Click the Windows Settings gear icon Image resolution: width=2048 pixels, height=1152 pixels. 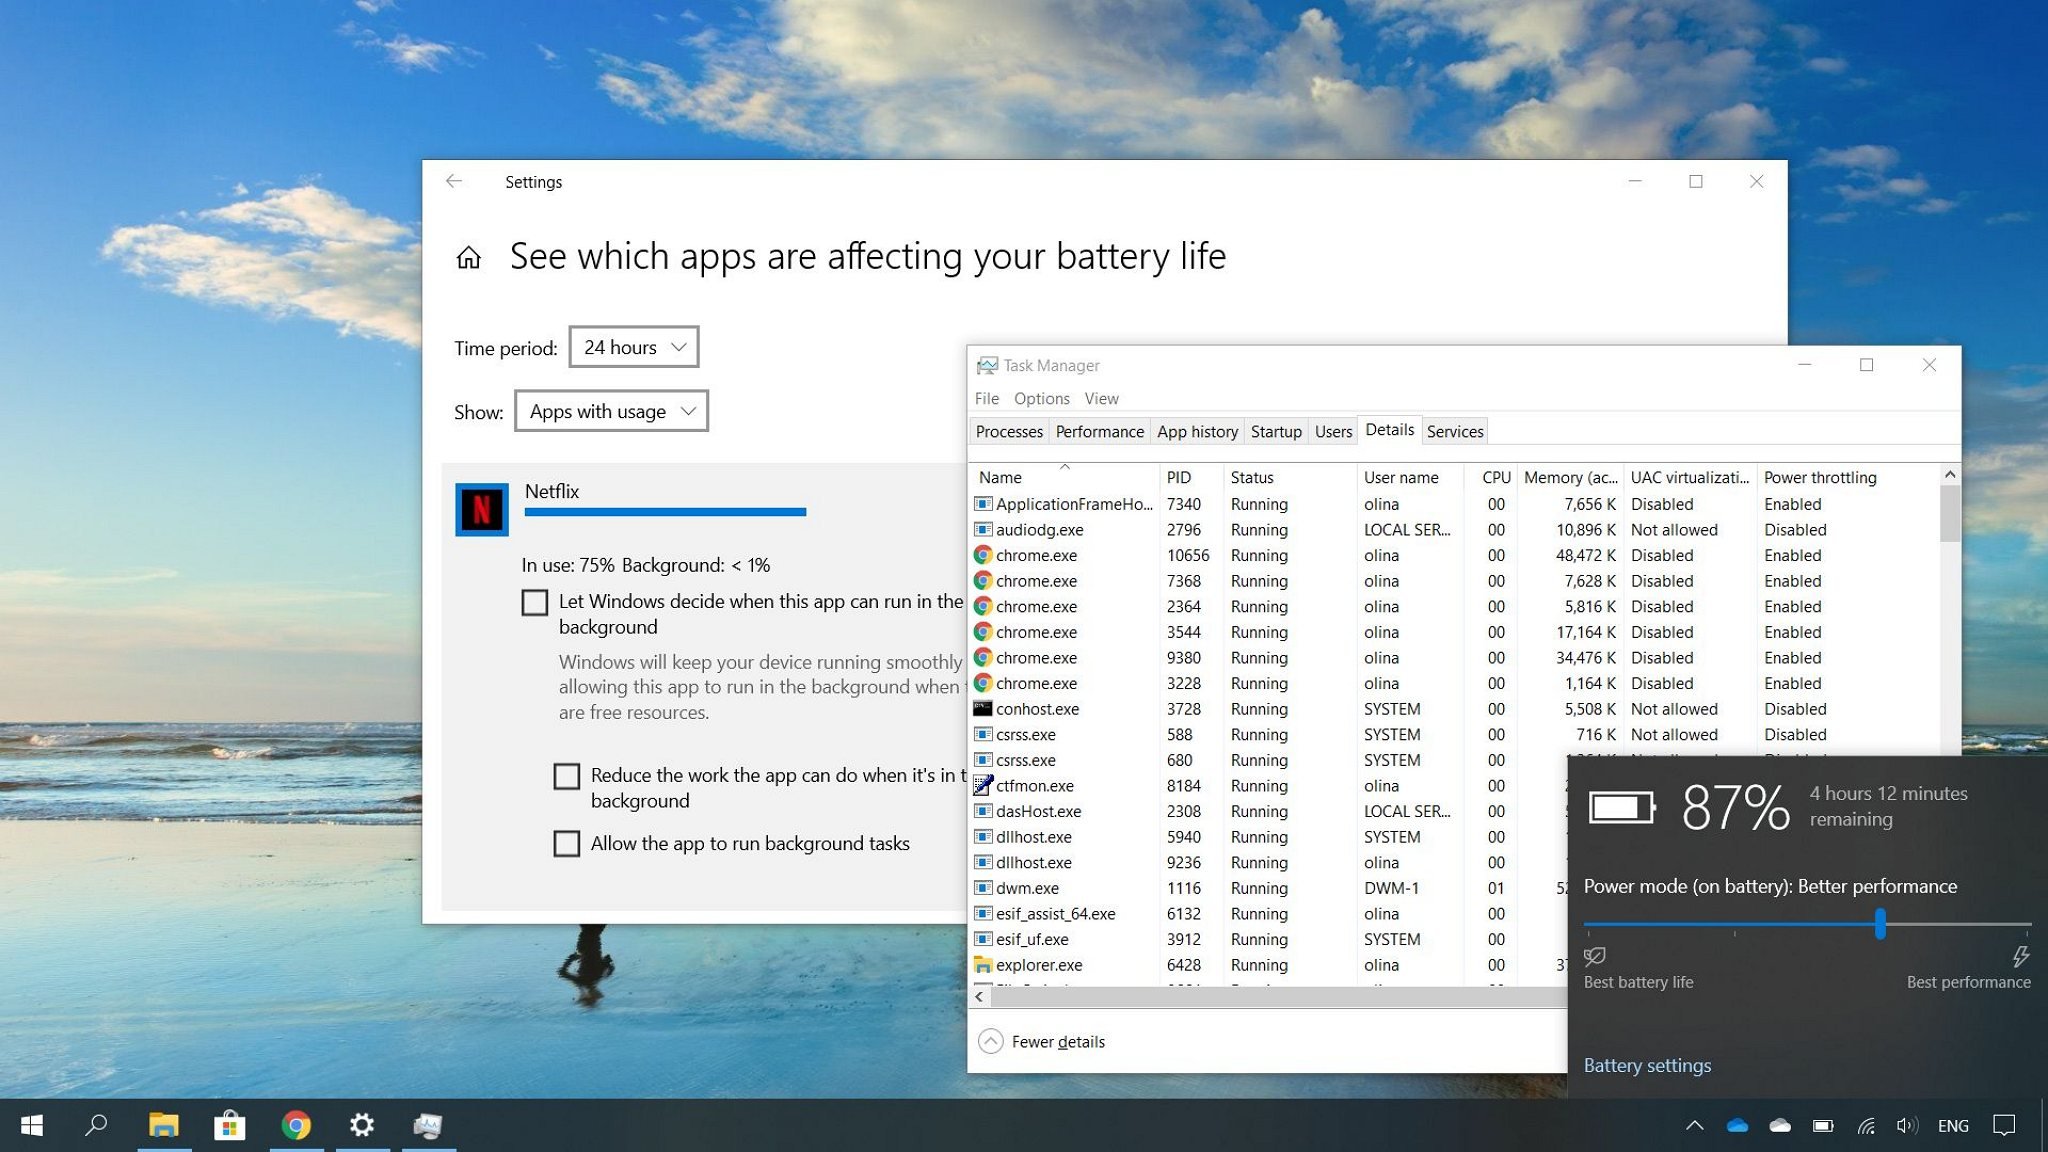[x=361, y=1125]
